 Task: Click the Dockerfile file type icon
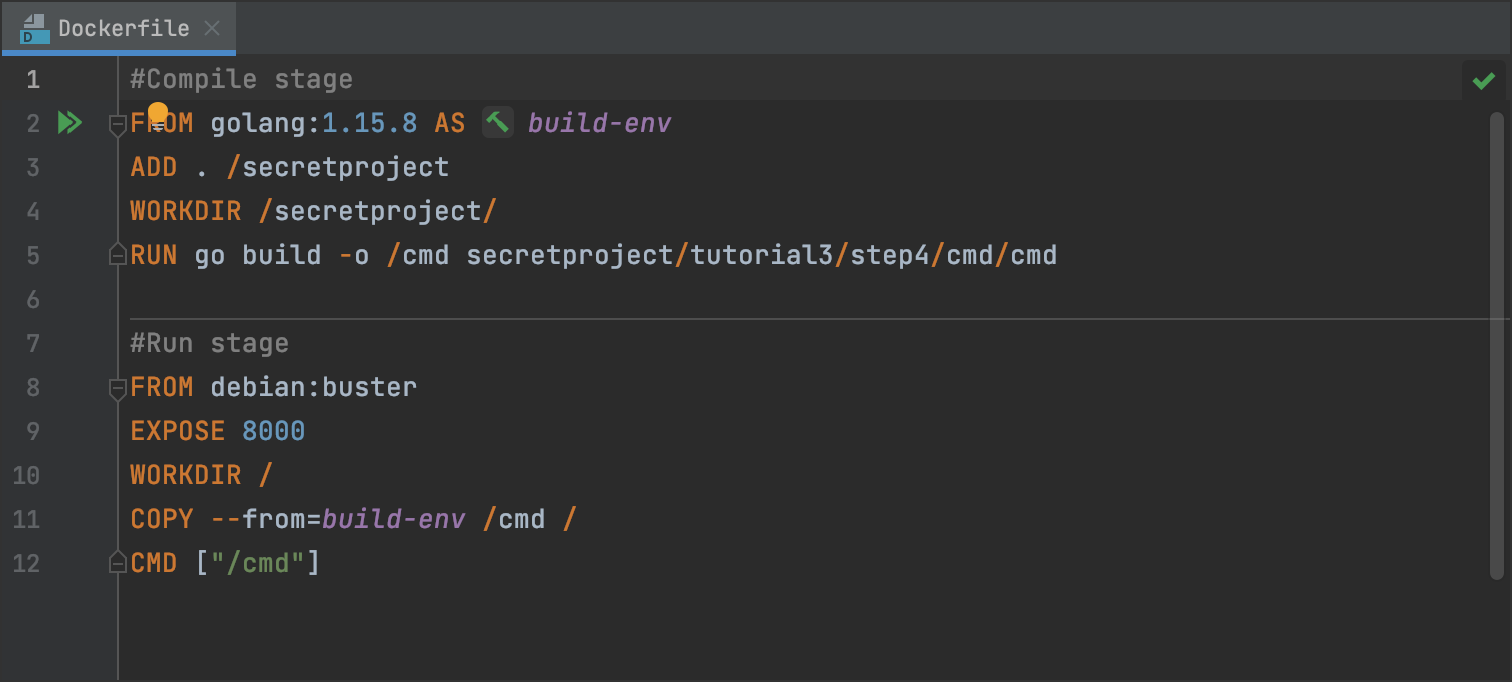point(34,29)
